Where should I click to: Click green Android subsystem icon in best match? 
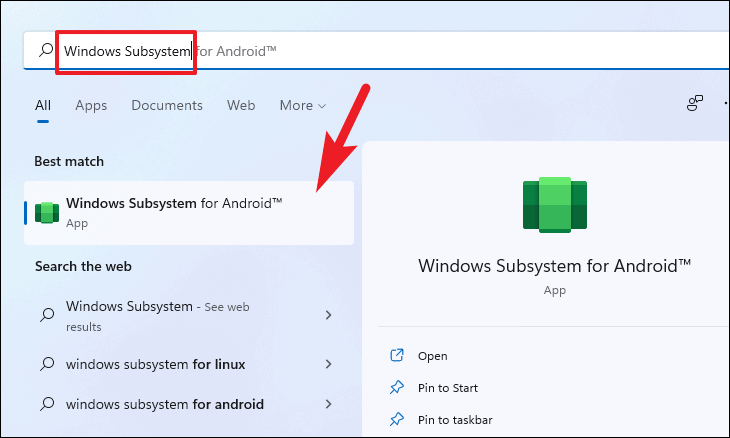(47, 213)
